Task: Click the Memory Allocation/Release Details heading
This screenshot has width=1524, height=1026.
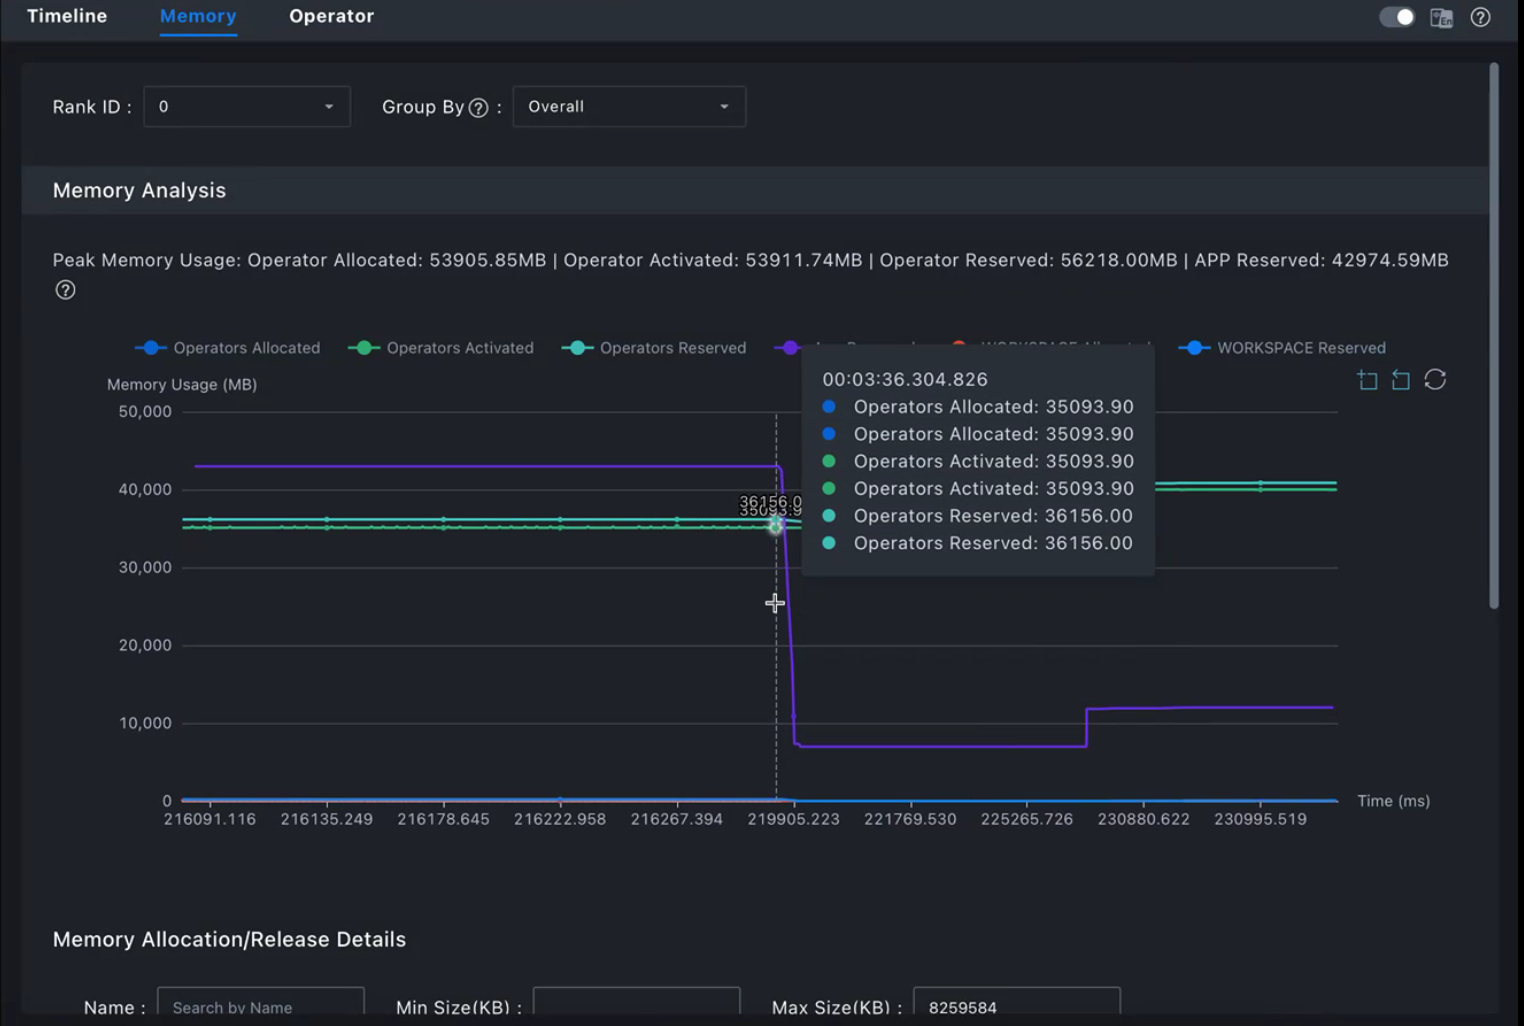Action: 229,939
